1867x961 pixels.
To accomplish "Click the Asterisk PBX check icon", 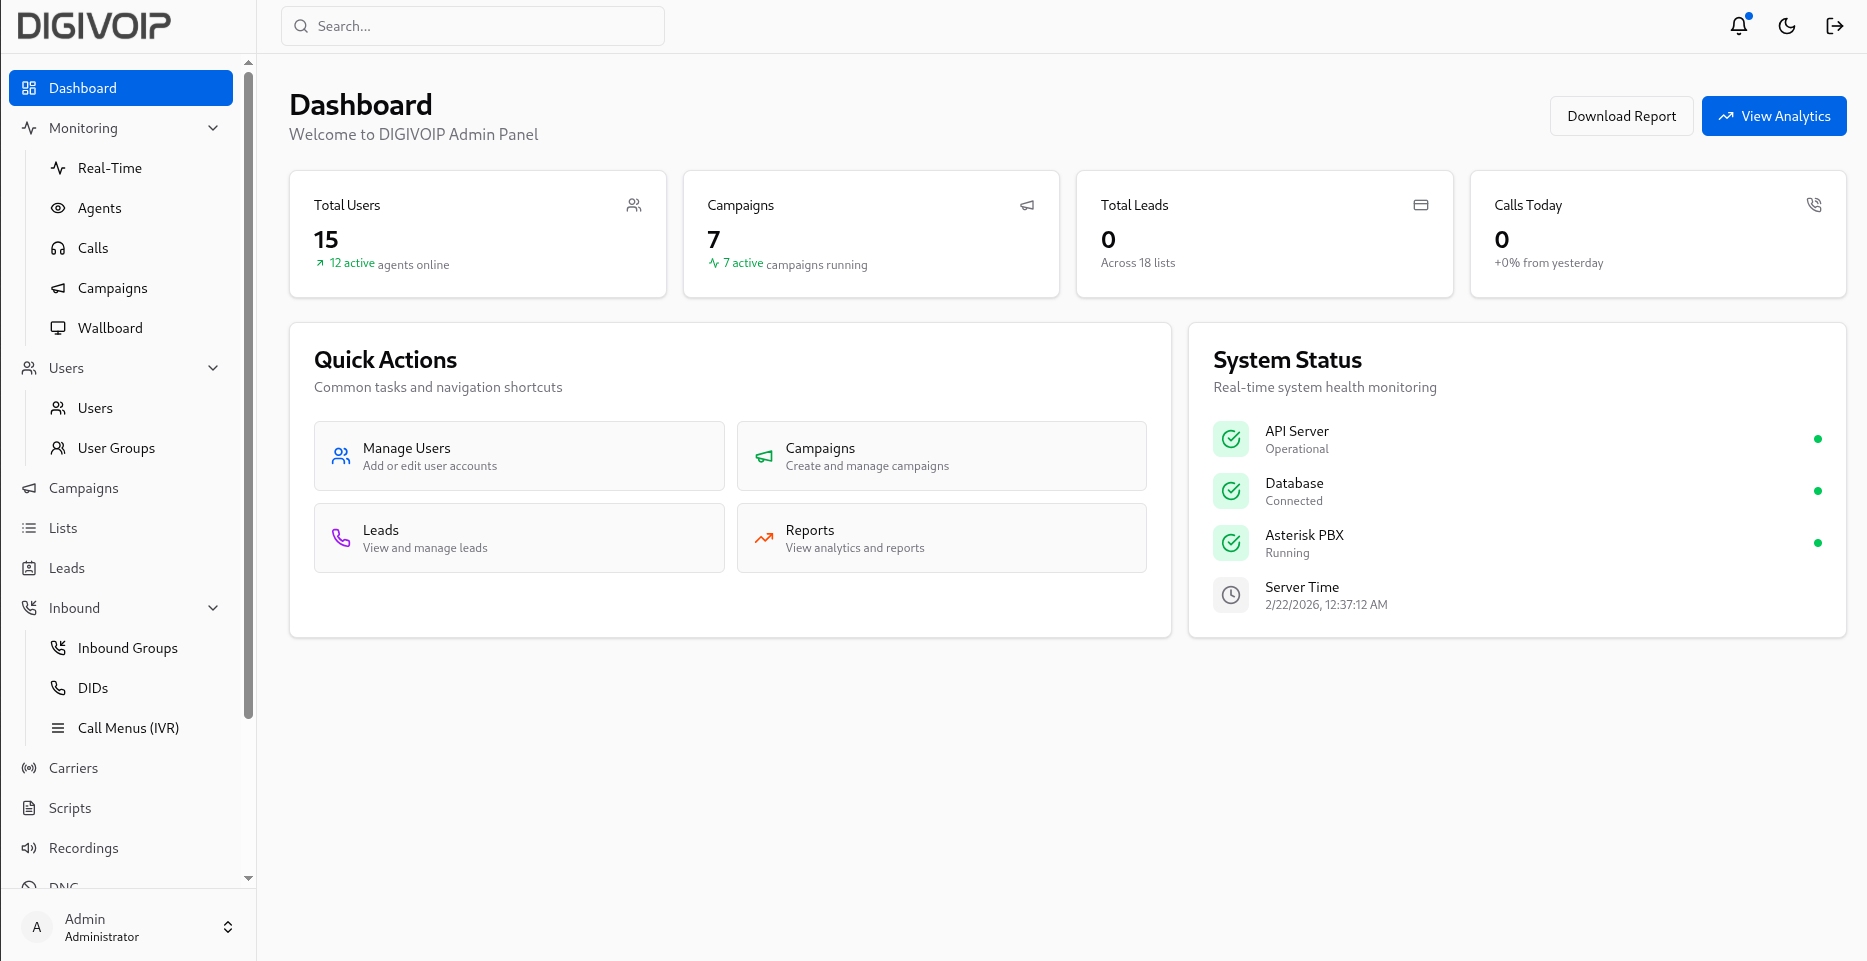I will 1231,543.
